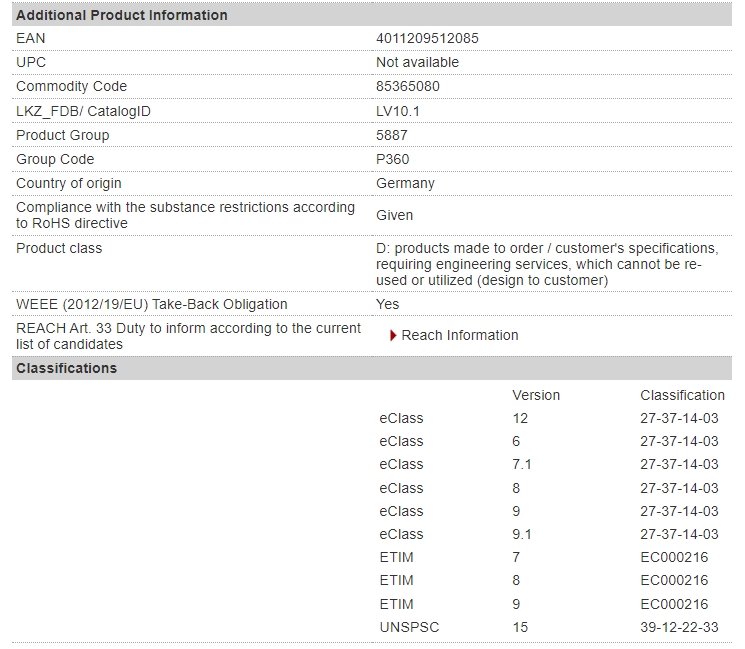Image resolution: width=745 pixels, height=649 pixels.
Task: Select eClass version 12 classification code
Action: click(679, 419)
